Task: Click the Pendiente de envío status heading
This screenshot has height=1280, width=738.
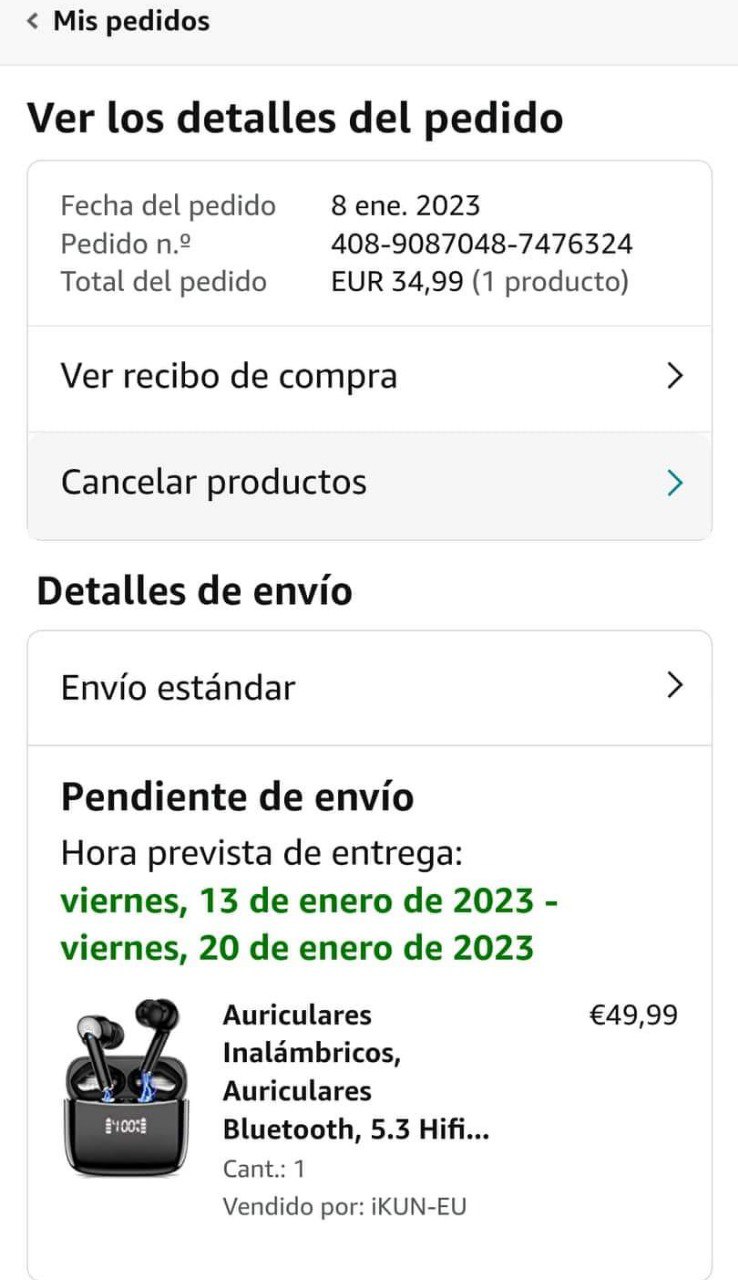Action: 237,797
